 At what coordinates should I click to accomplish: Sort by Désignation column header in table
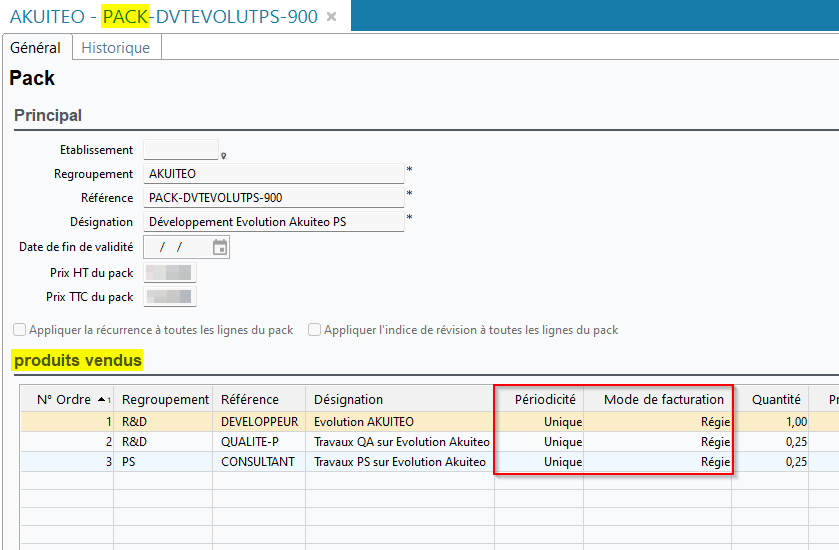pyautogui.click(x=400, y=399)
